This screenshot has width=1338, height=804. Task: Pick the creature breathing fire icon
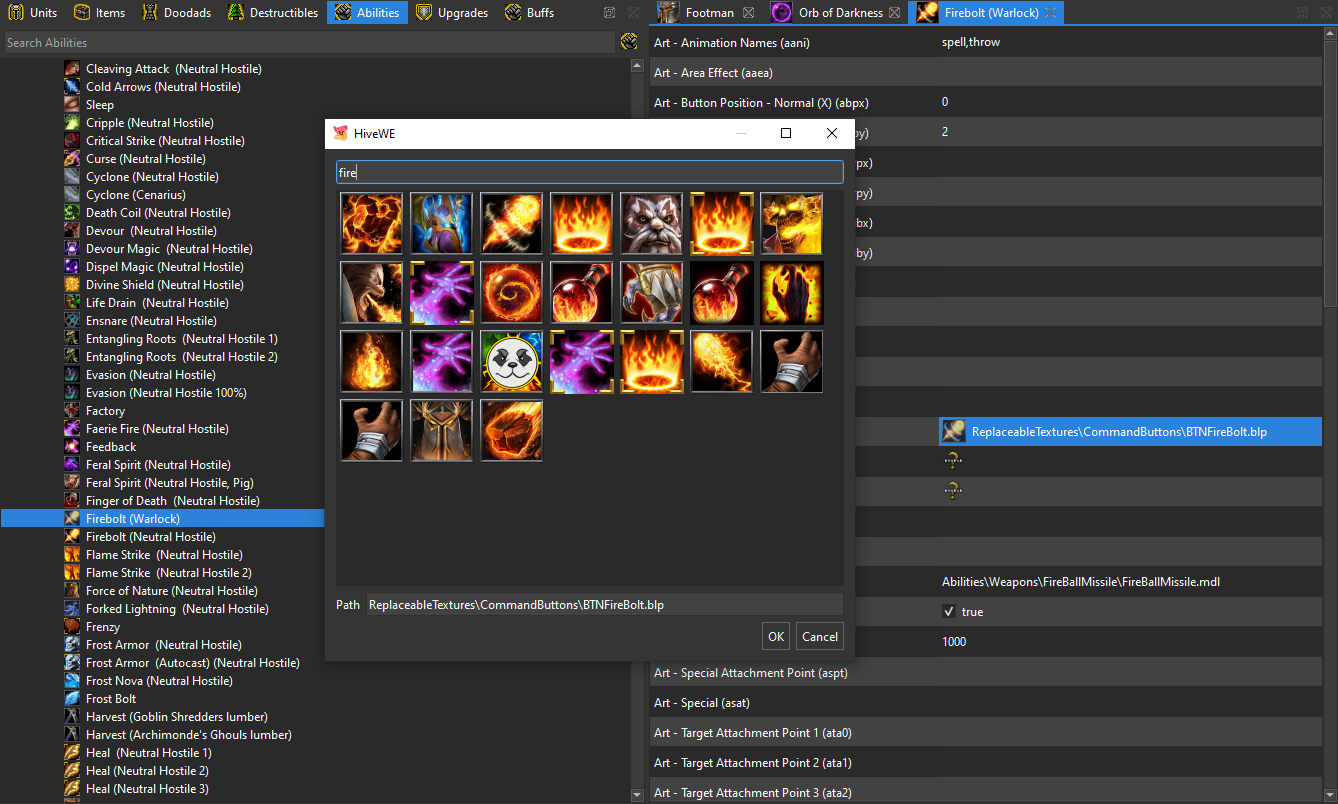(x=371, y=293)
